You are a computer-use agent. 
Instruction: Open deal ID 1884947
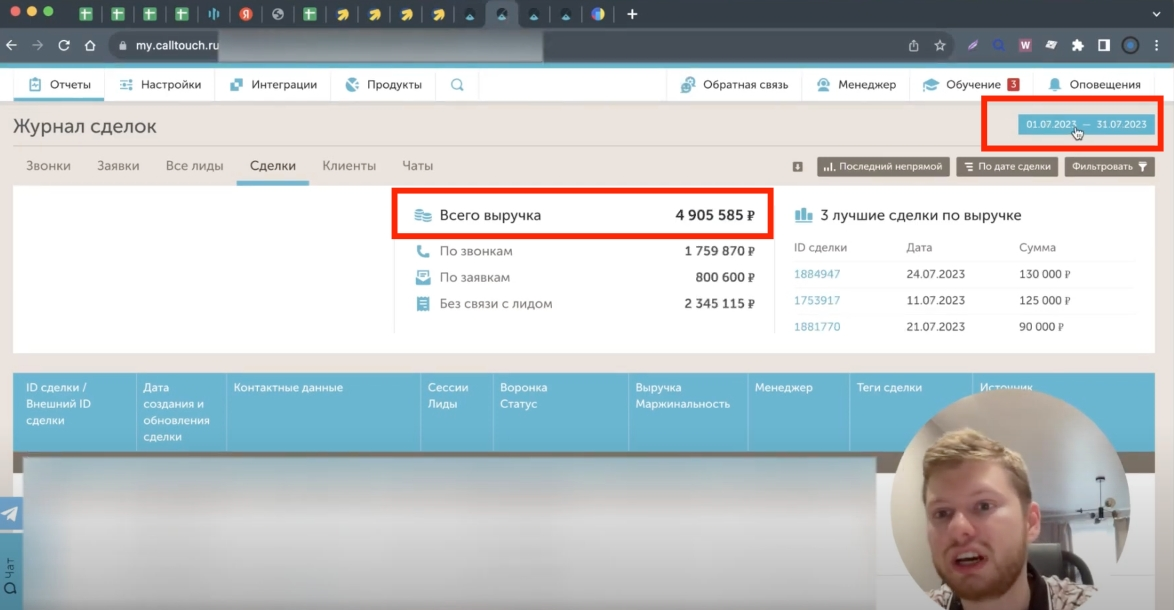click(817, 274)
